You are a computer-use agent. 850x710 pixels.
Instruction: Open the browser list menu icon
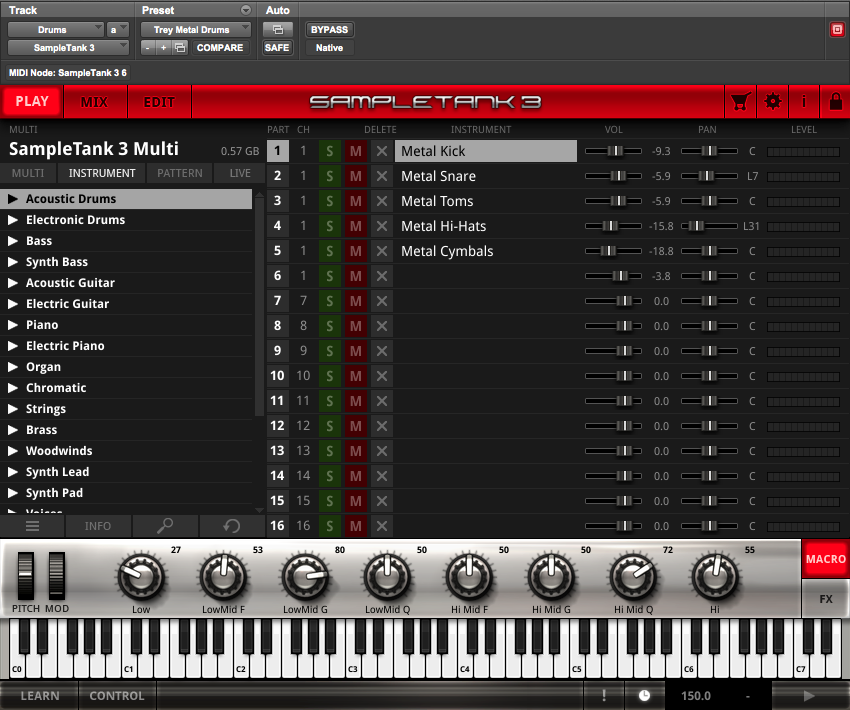tap(33, 526)
